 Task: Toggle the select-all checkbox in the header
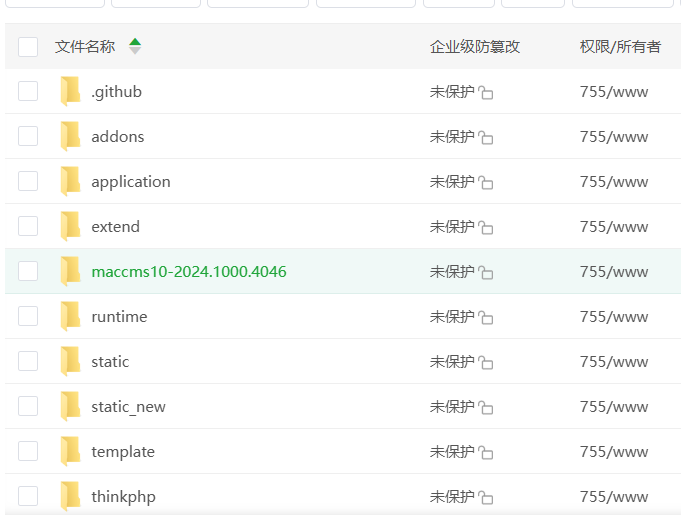(x=28, y=47)
